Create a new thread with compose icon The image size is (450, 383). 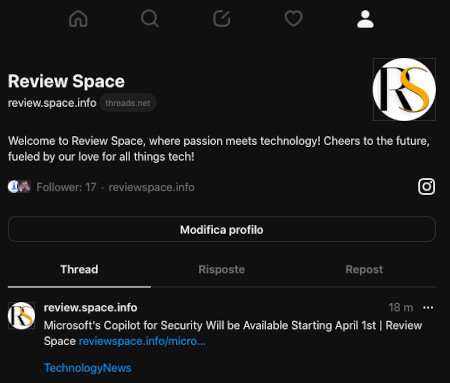coord(222,18)
